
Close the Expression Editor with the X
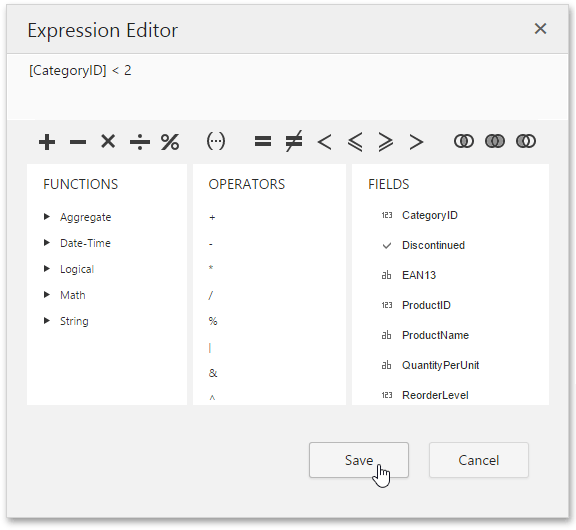tap(540, 29)
